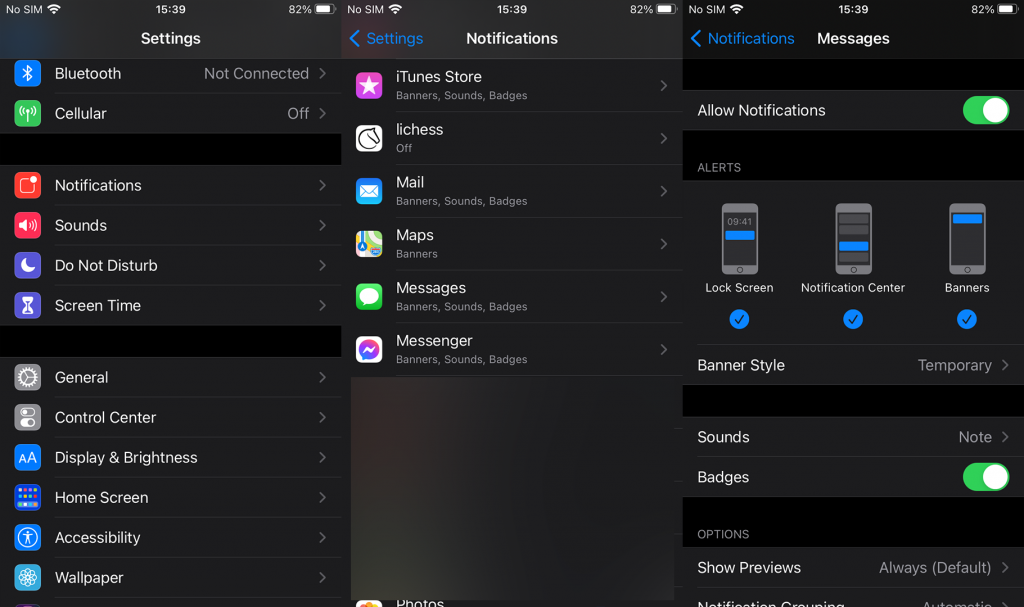Open Sounds chevron set to Note
This screenshot has width=1024, height=607.
(x=1005, y=437)
